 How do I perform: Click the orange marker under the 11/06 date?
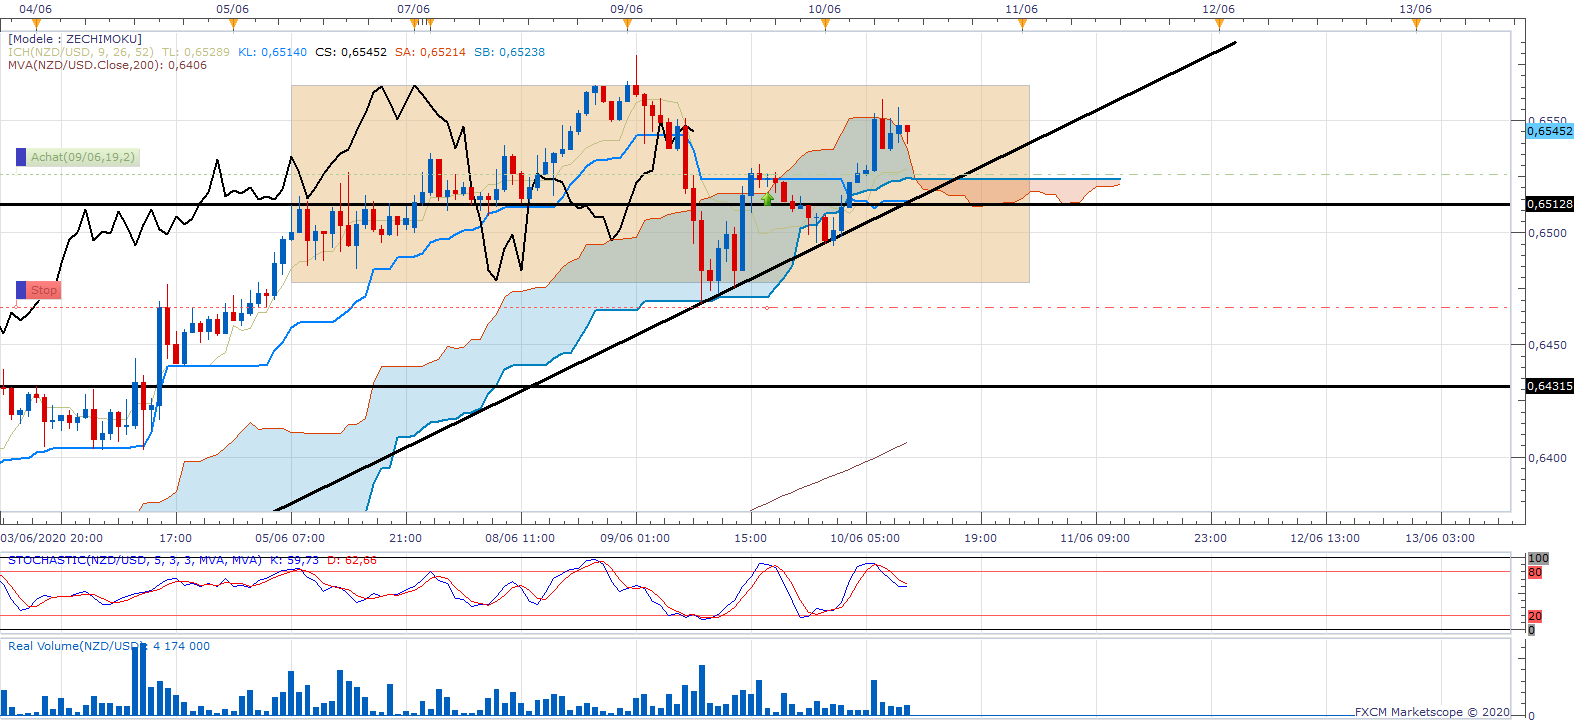point(1022,24)
